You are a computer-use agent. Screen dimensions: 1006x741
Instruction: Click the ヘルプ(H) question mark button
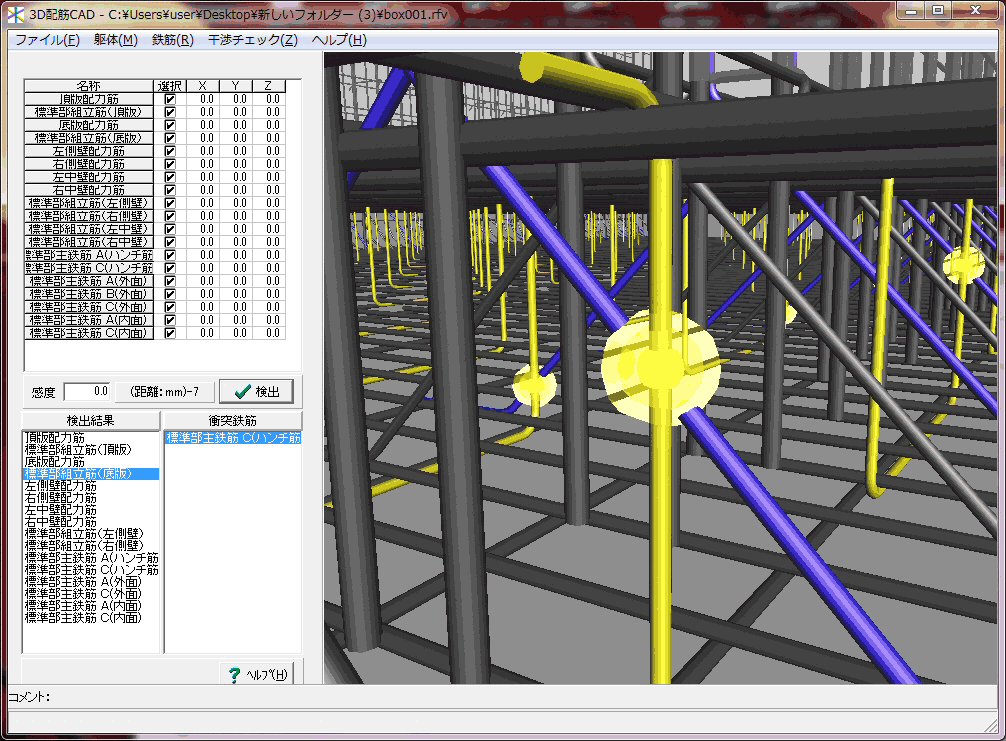256,674
